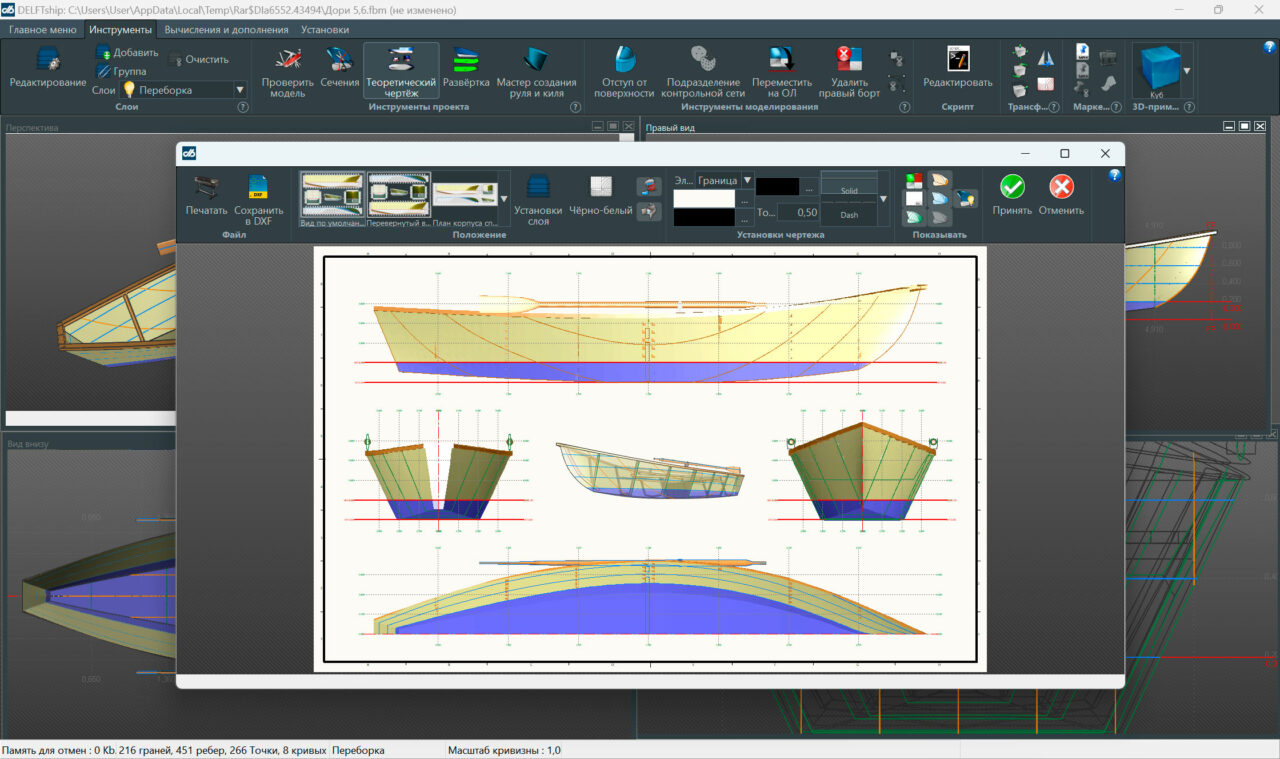The image size is (1280, 759).
Task: Click the upper black color swatch
Action: [x=778, y=187]
